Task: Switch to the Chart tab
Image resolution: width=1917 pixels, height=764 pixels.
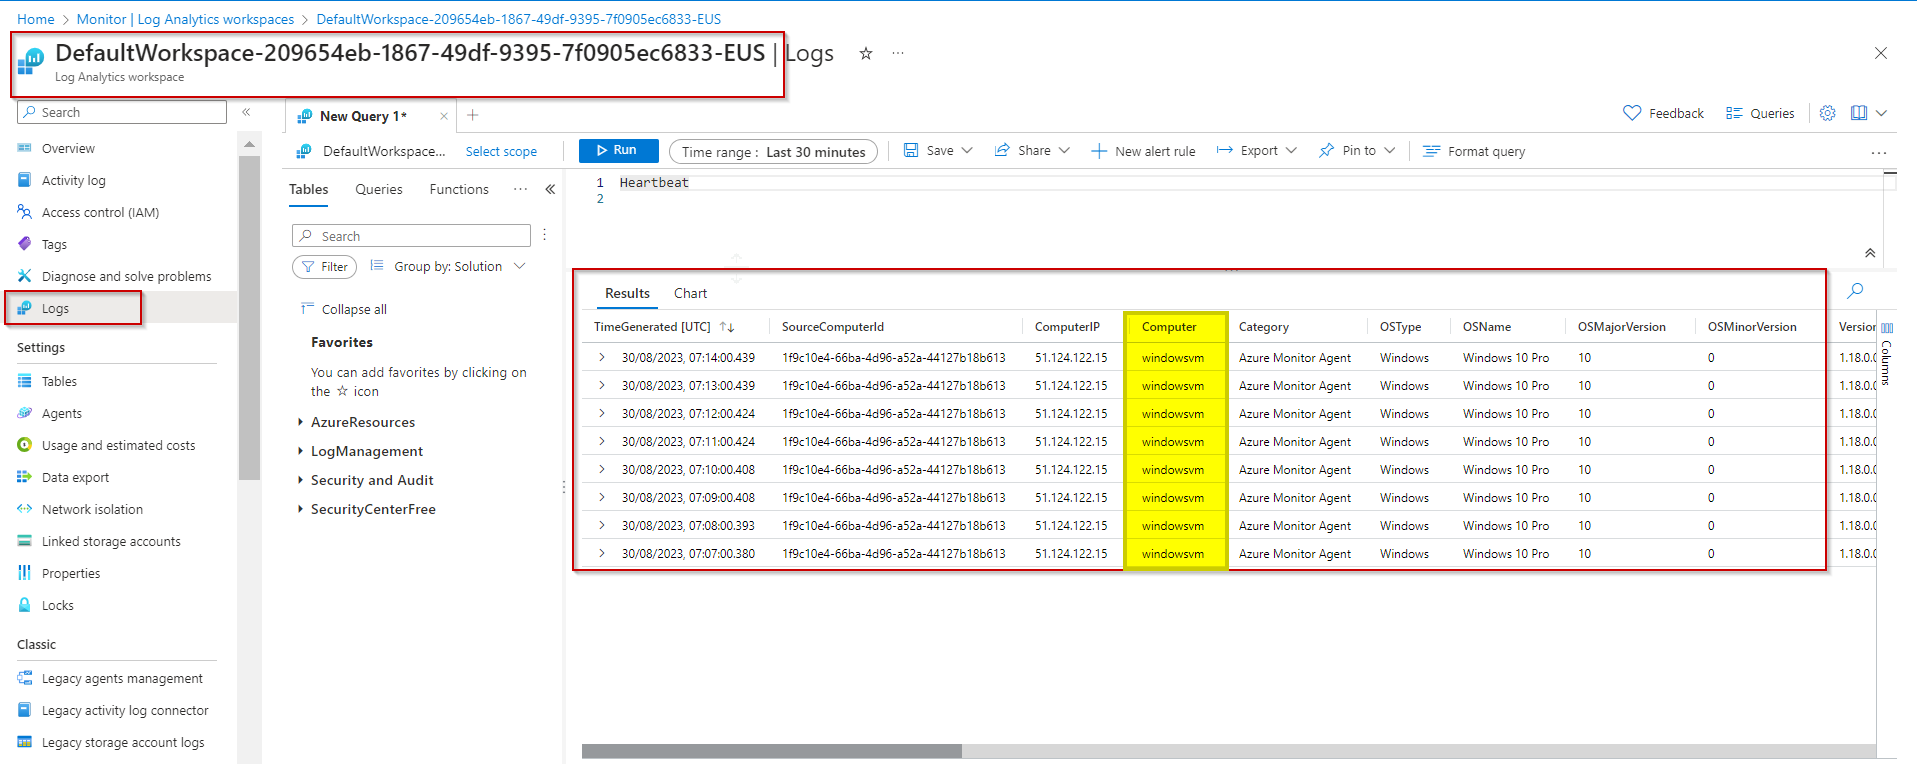Action: [x=690, y=293]
